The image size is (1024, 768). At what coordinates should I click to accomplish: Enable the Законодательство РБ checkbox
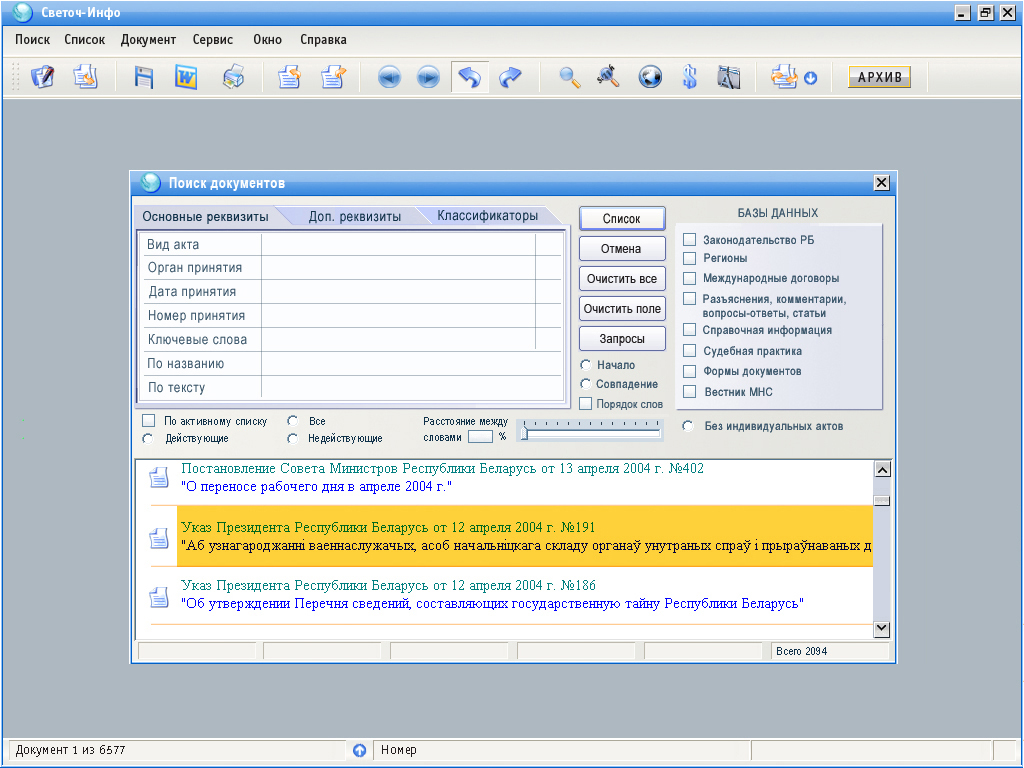coord(690,240)
